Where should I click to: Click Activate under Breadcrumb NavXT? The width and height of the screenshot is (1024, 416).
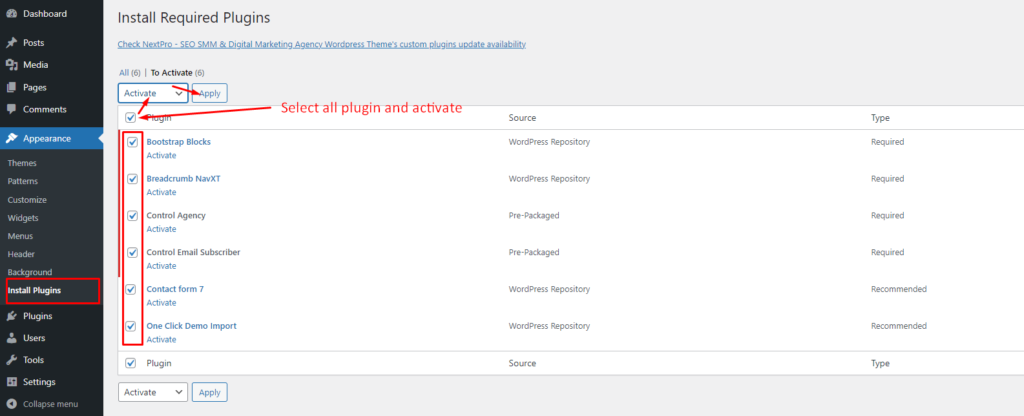[161, 193]
